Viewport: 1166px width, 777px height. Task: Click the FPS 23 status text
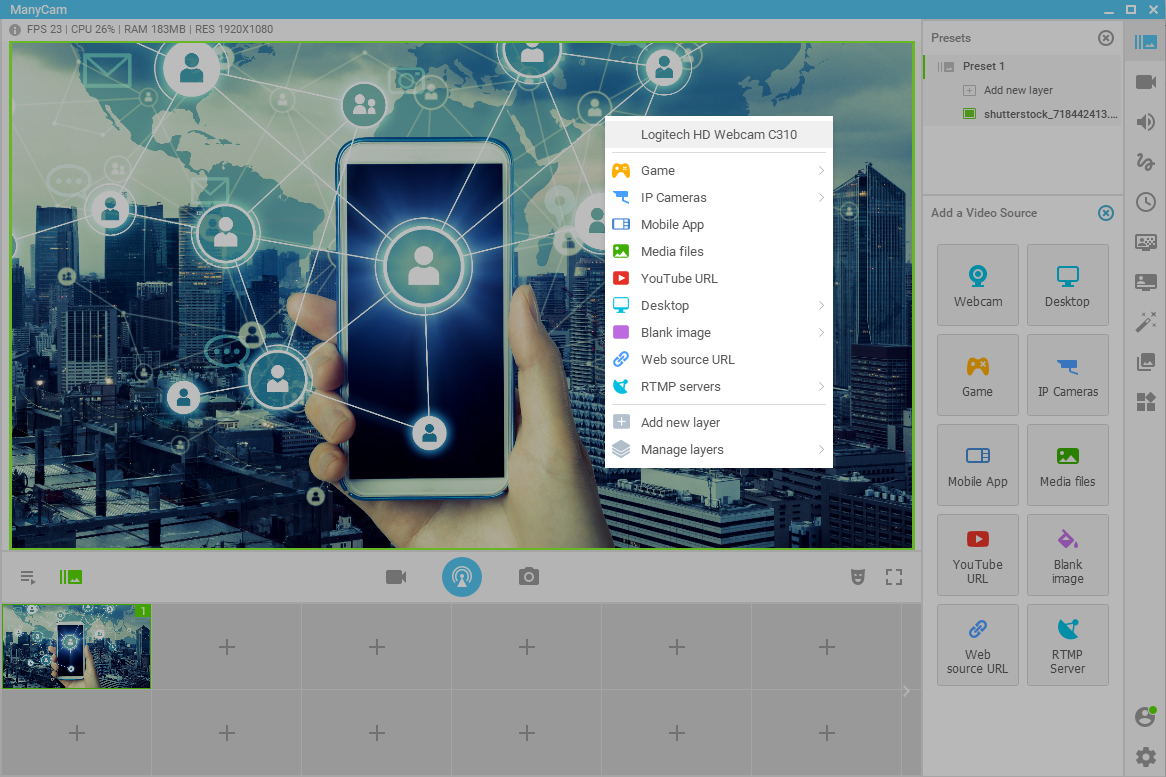click(45, 29)
